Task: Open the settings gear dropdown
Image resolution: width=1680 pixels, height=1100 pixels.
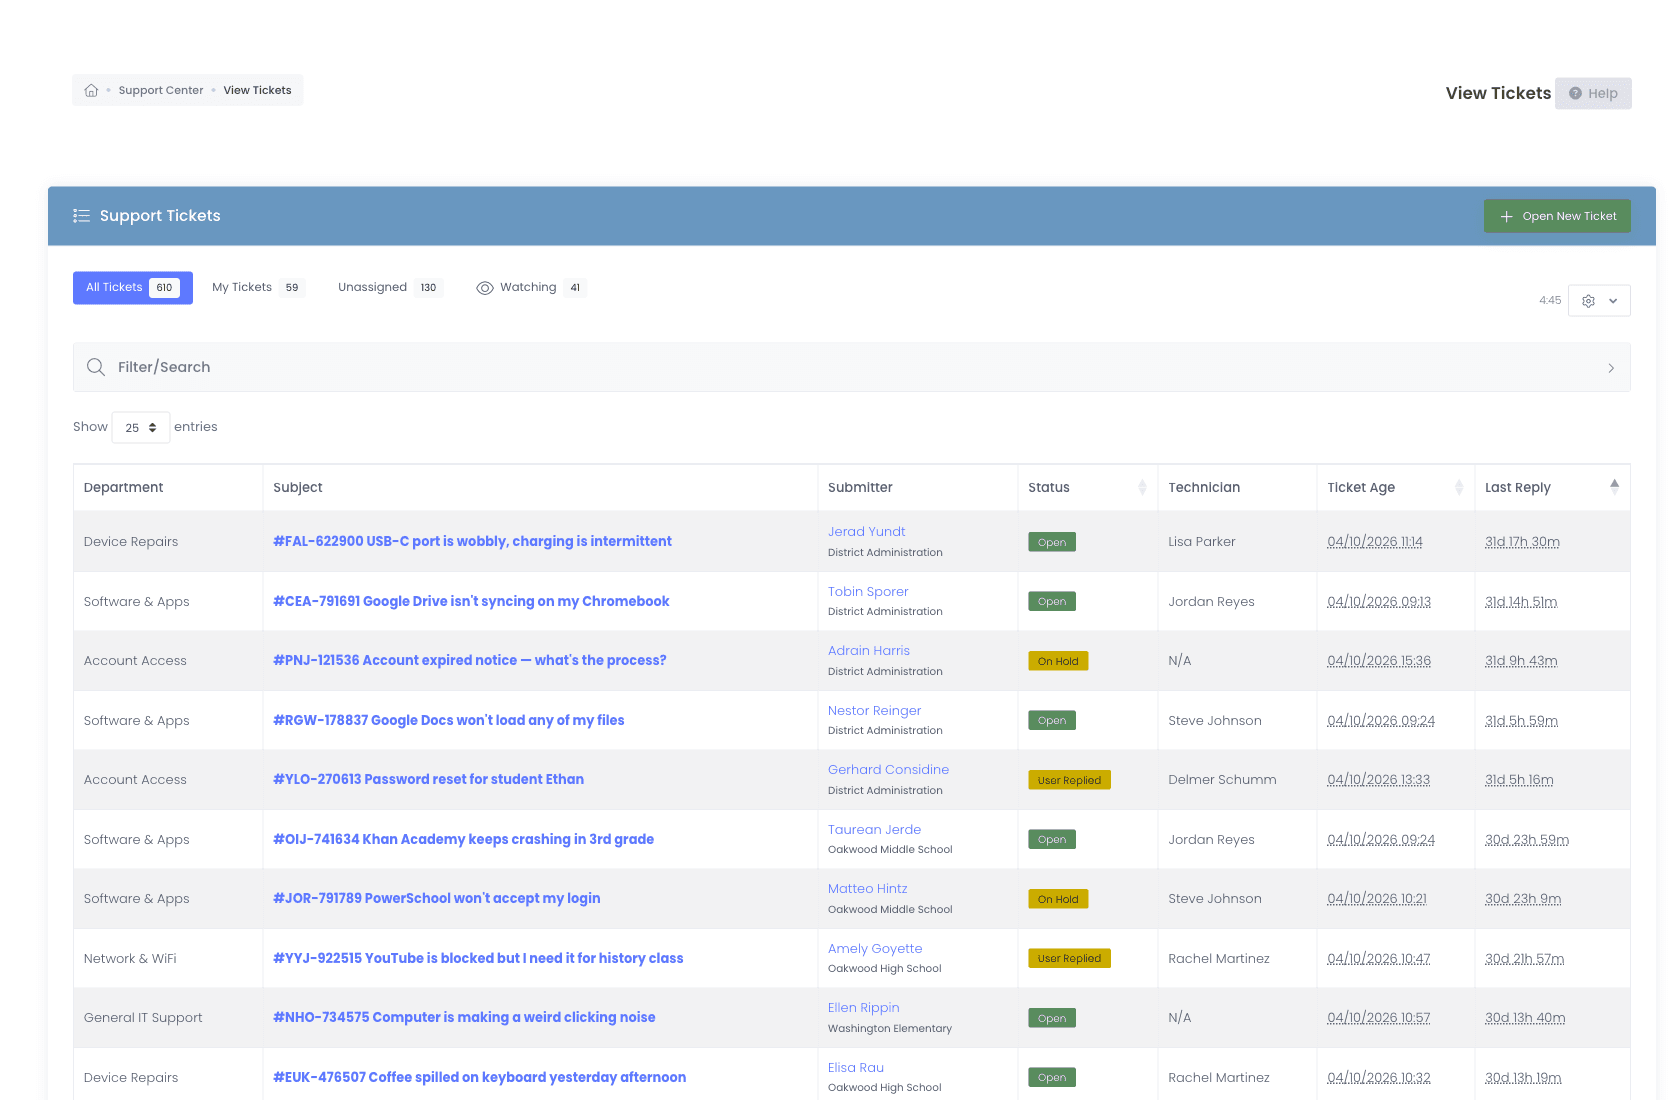Action: coord(1599,300)
